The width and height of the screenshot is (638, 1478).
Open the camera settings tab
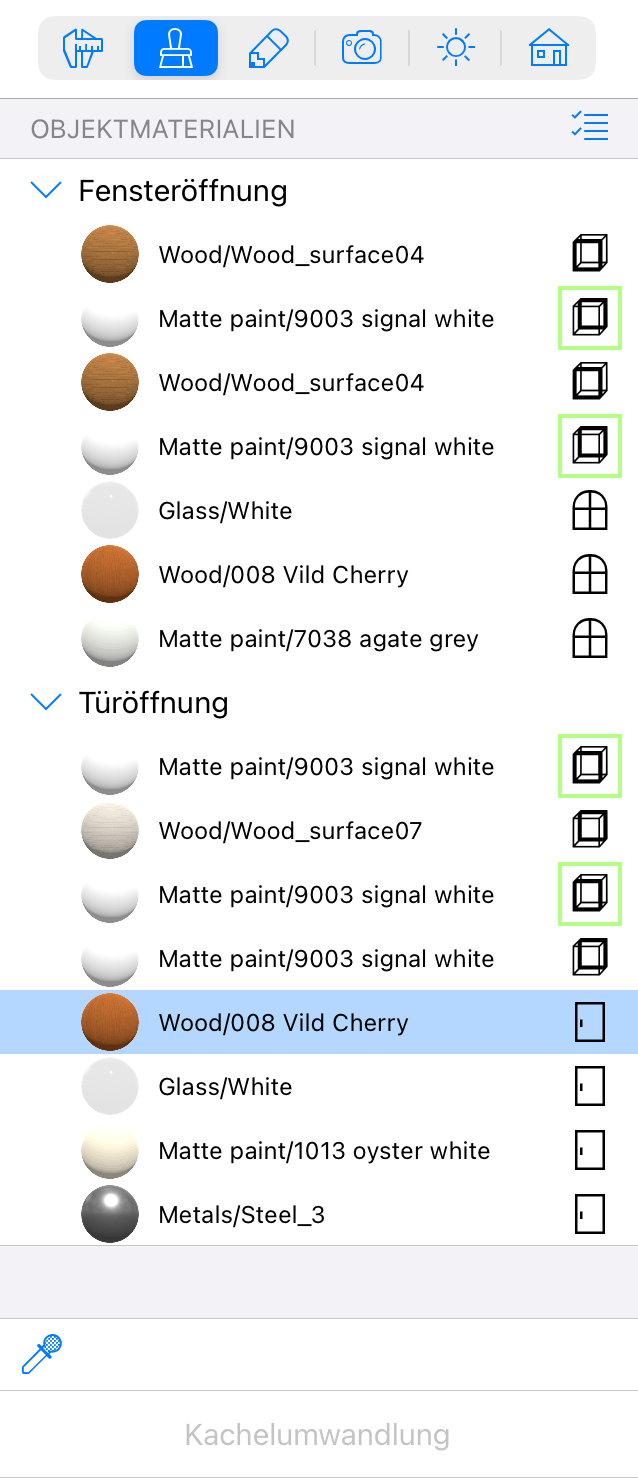coord(362,48)
